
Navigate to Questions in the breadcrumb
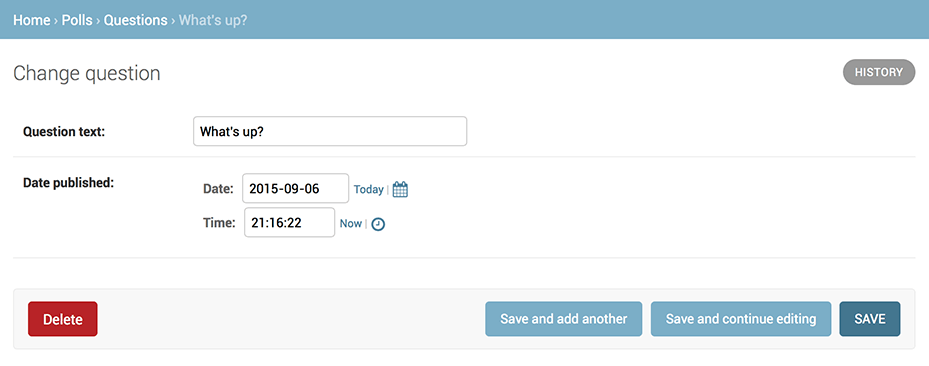(x=136, y=20)
